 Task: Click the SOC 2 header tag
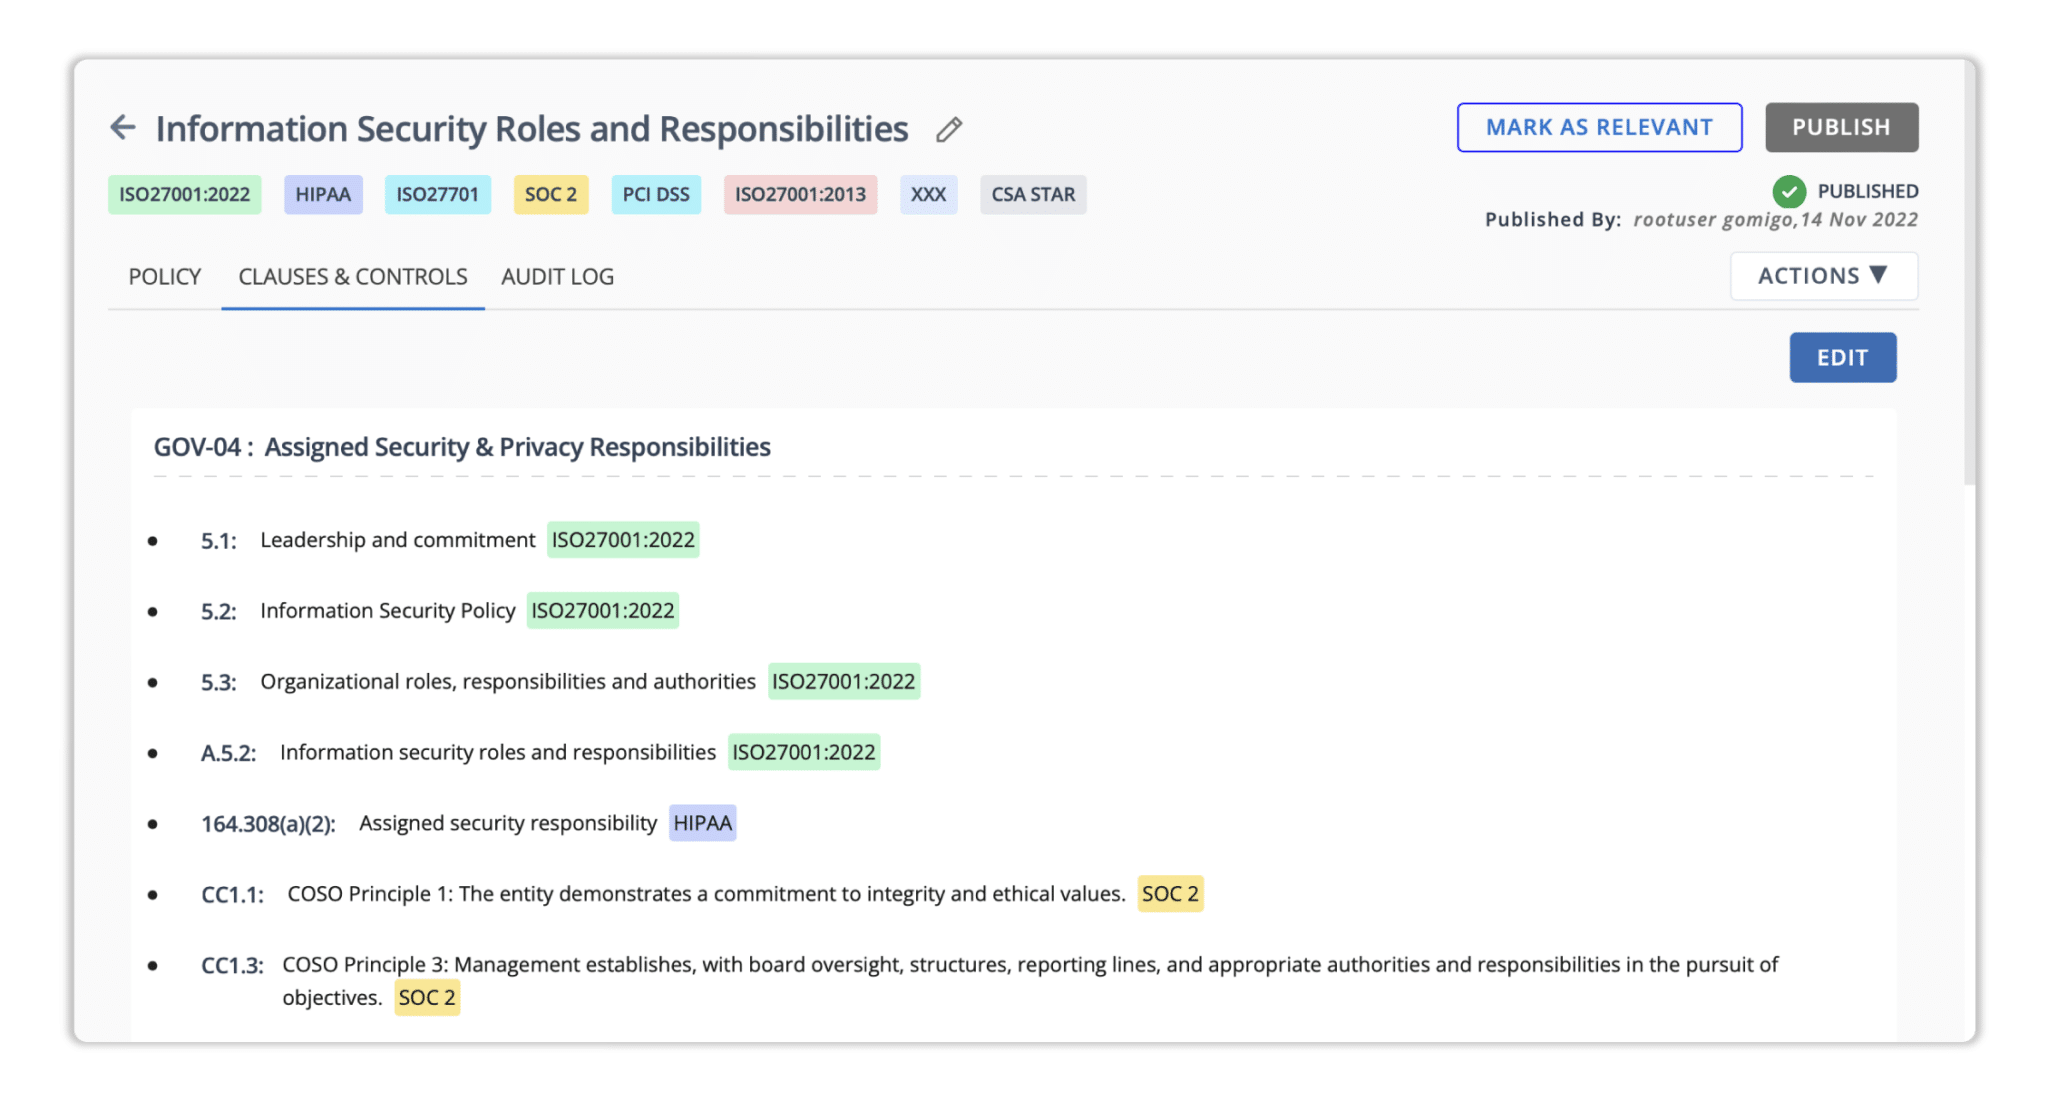(x=551, y=194)
